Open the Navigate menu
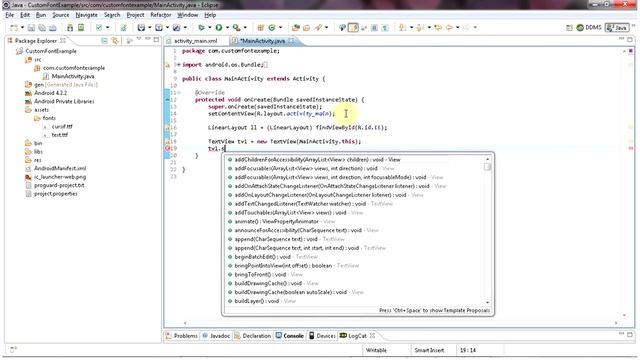640x360 pixels. 86,15
